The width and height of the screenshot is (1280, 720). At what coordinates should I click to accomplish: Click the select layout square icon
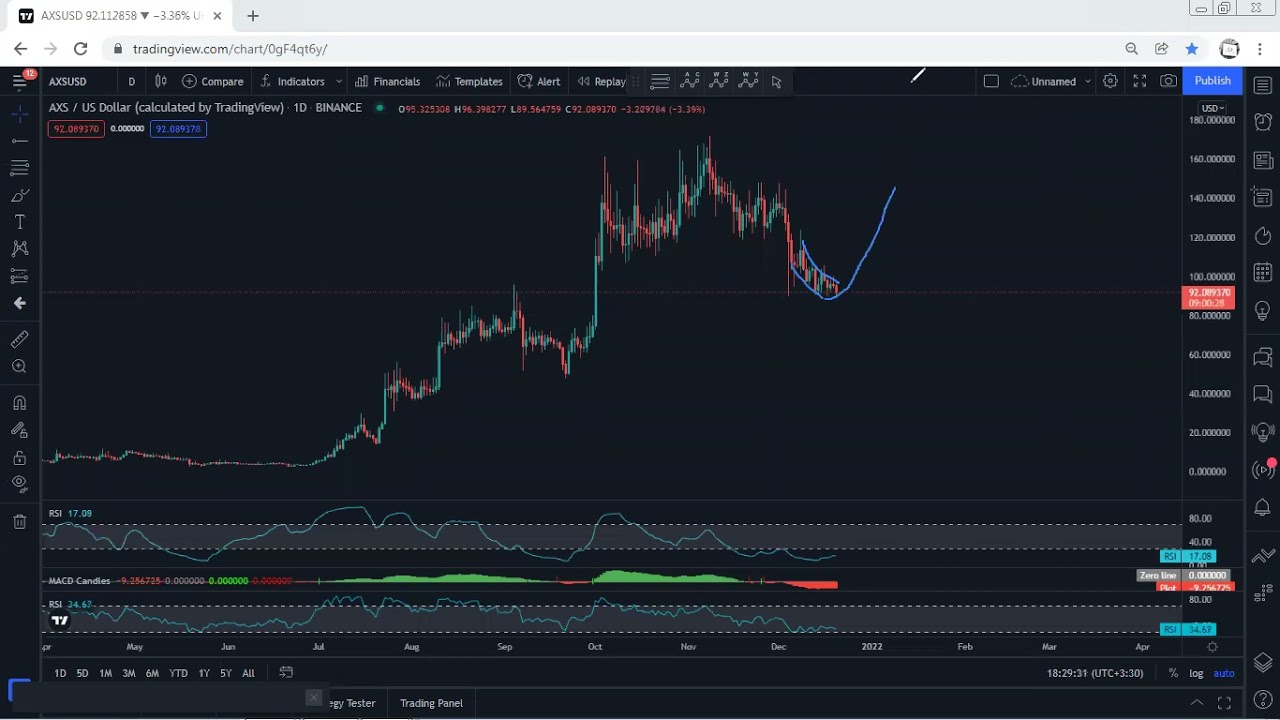tap(991, 81)
